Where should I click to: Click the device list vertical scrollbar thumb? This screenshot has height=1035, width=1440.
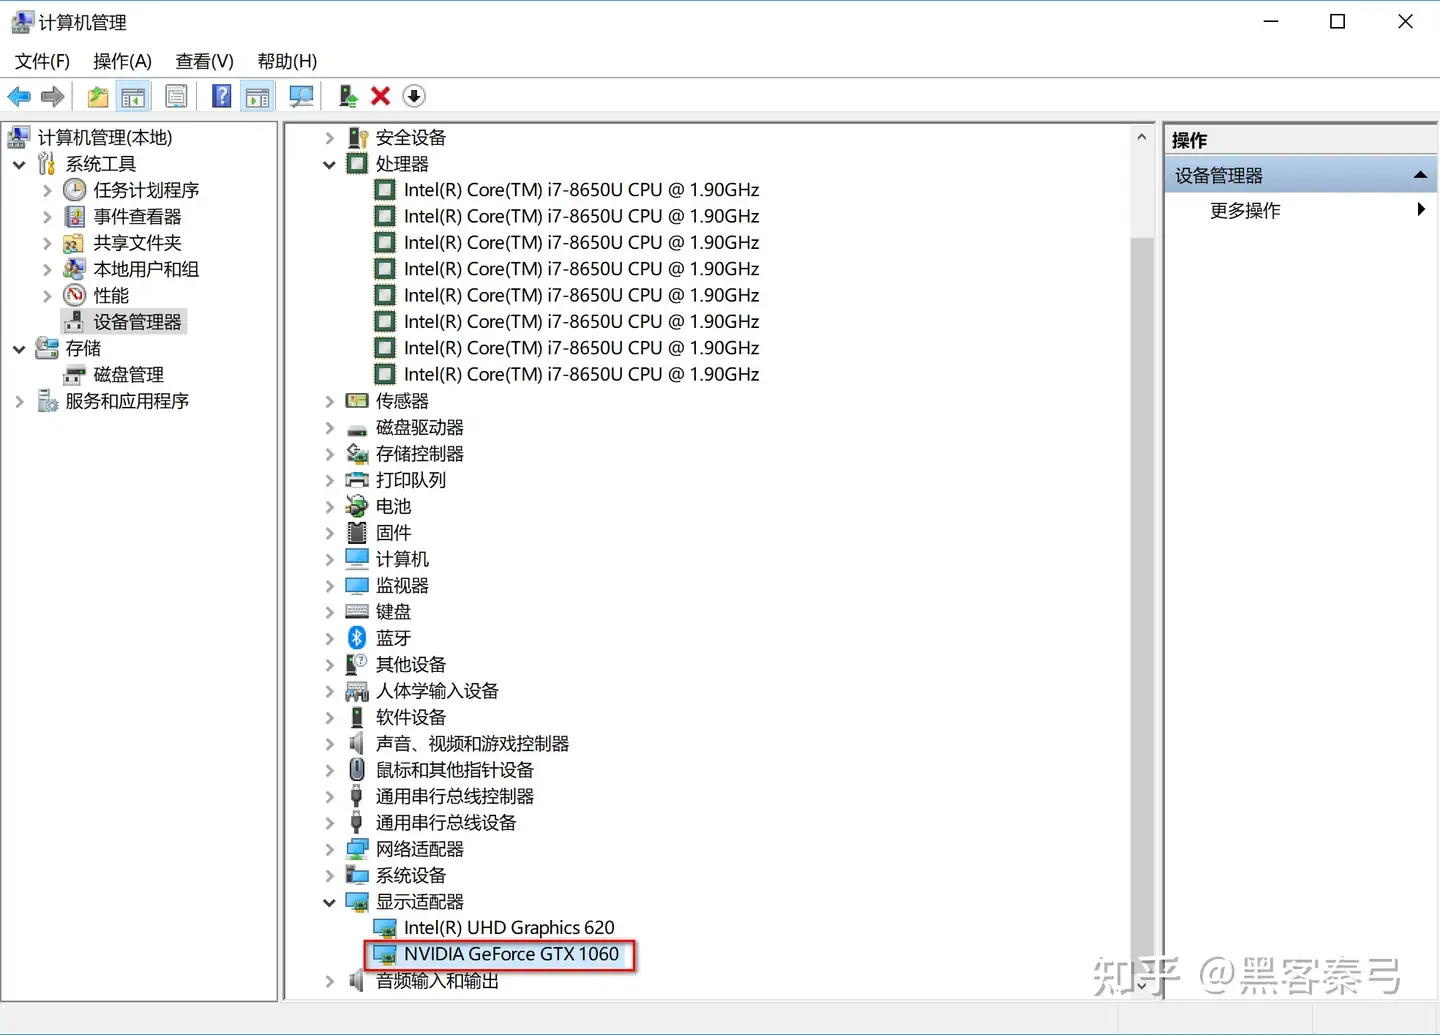coord(1142,603)
